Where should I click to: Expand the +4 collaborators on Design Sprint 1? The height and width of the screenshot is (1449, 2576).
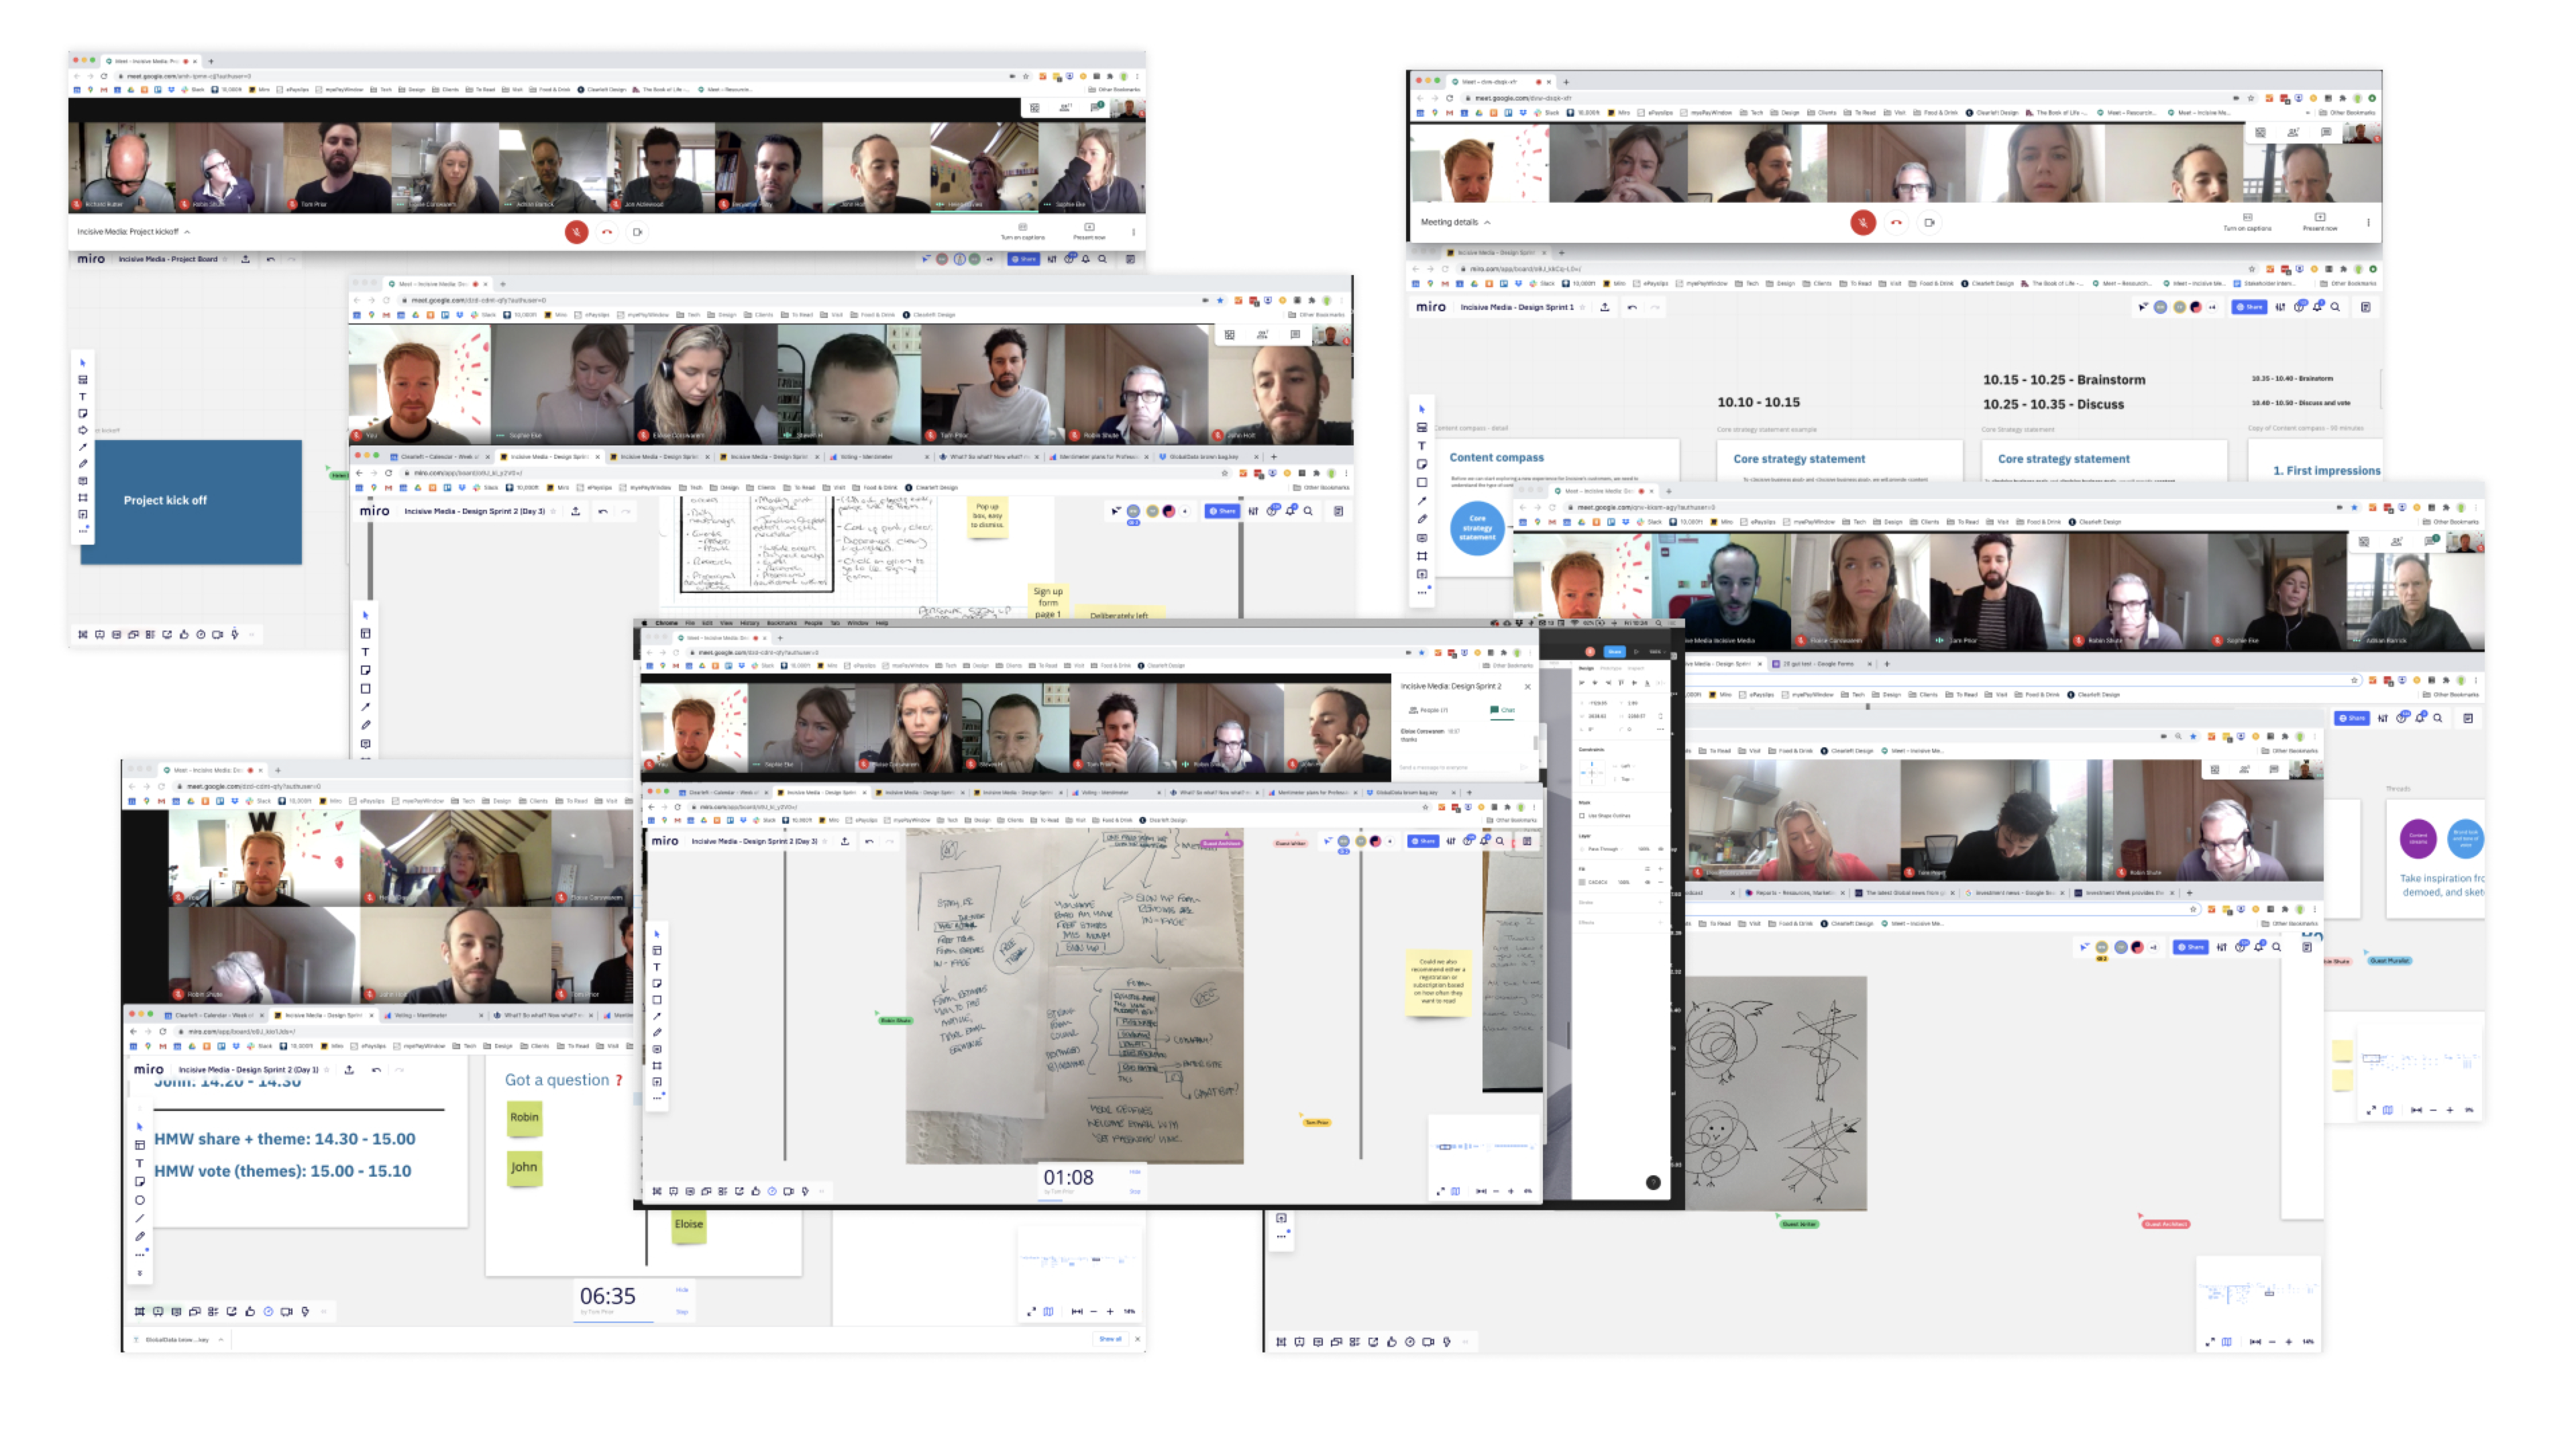tap(2212, 307)
